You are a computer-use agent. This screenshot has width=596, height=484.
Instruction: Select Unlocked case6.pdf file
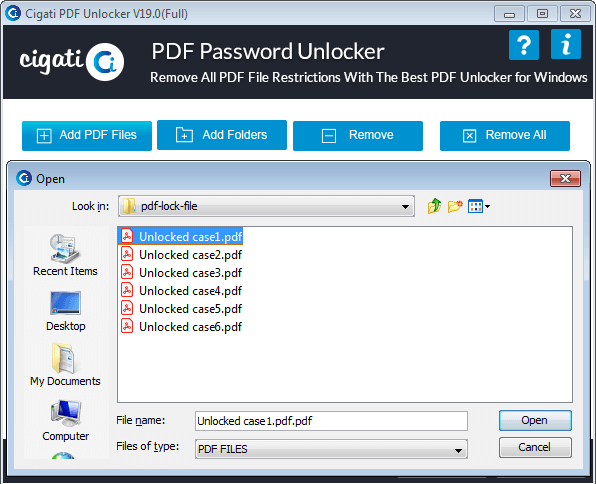181,327
